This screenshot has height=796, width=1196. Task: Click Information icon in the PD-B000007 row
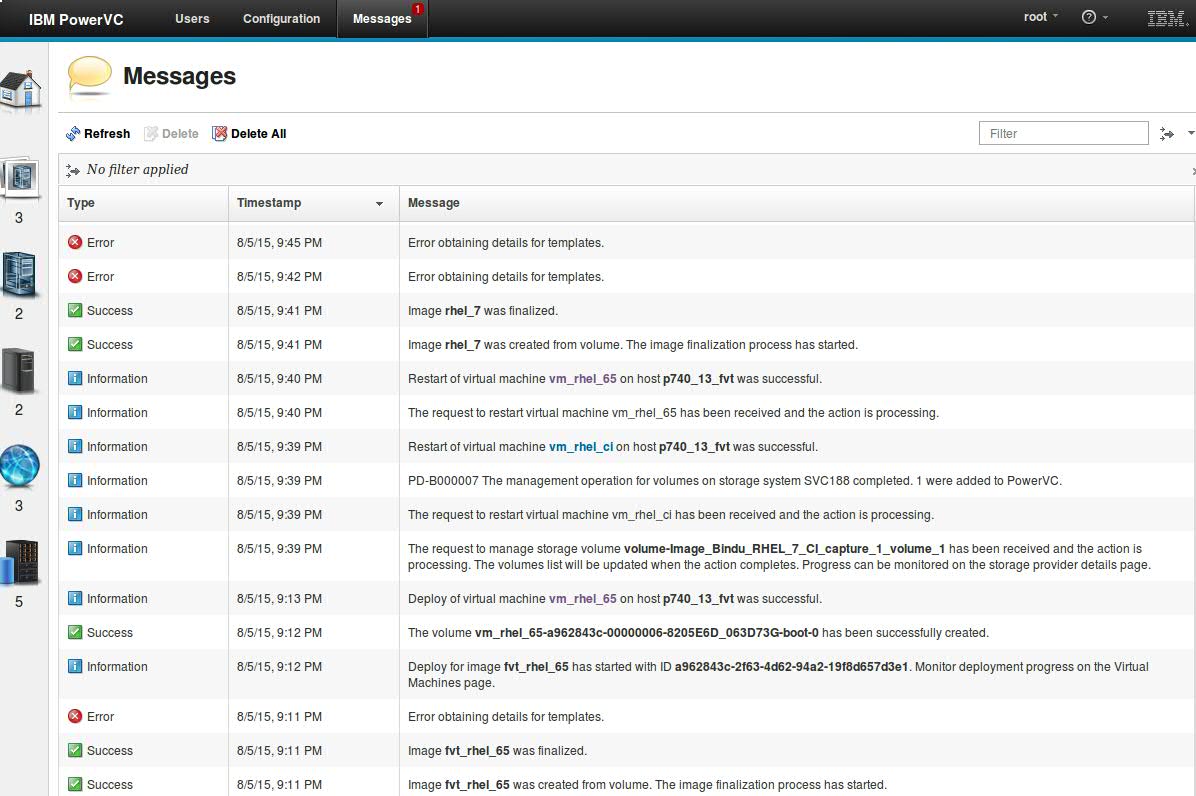[x=75, y=480]
